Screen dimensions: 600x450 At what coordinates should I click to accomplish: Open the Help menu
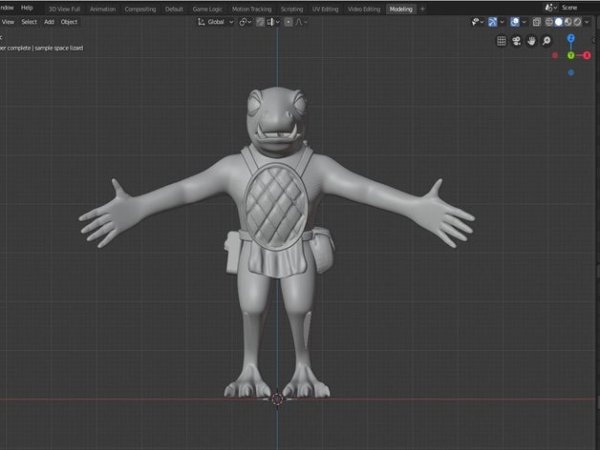tap(27, 8)
